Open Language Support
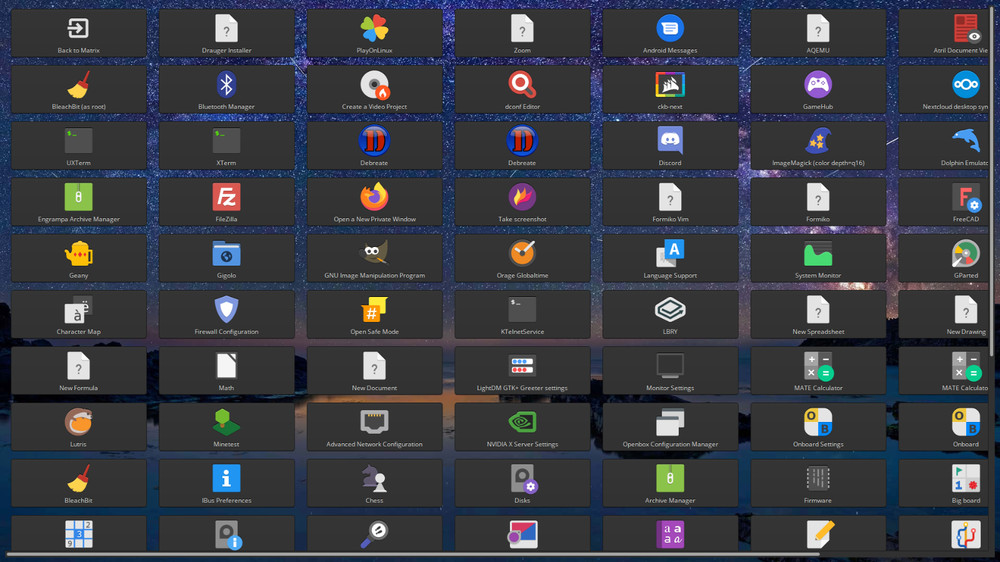 (x=670, y=258)
